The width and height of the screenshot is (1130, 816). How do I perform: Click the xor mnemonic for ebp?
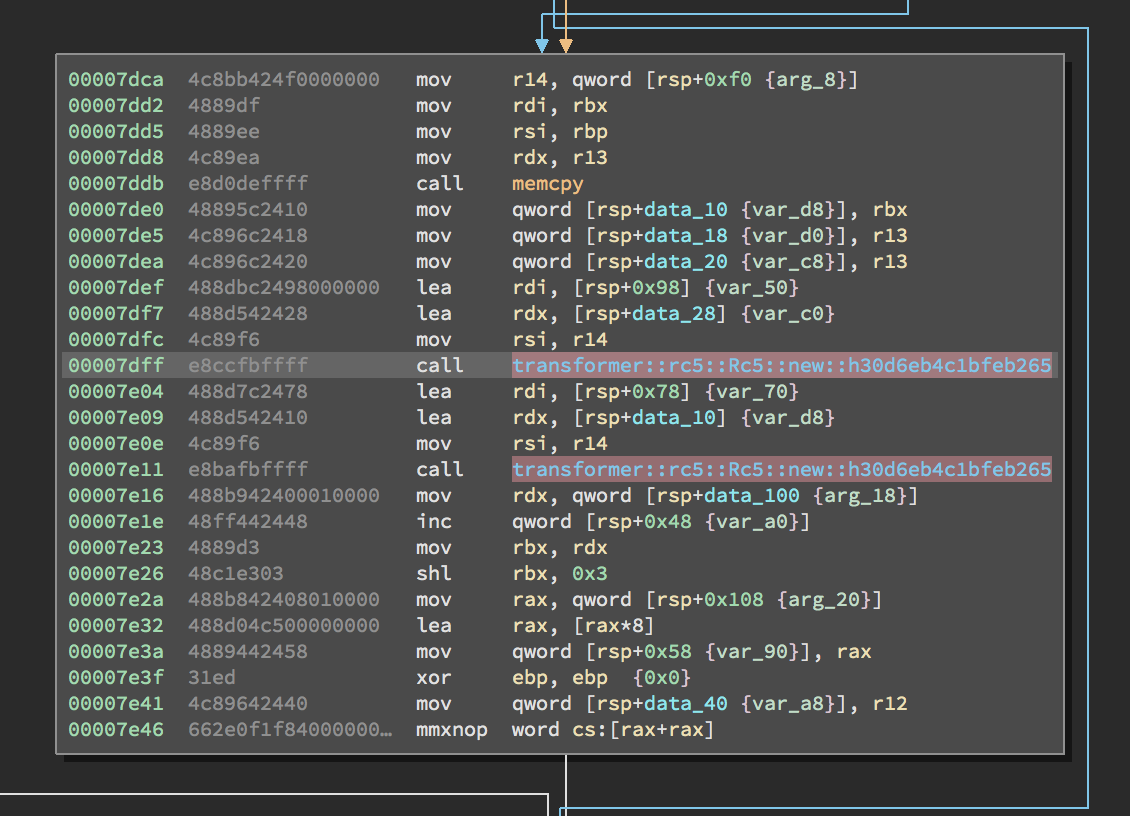tap(432, 678)
